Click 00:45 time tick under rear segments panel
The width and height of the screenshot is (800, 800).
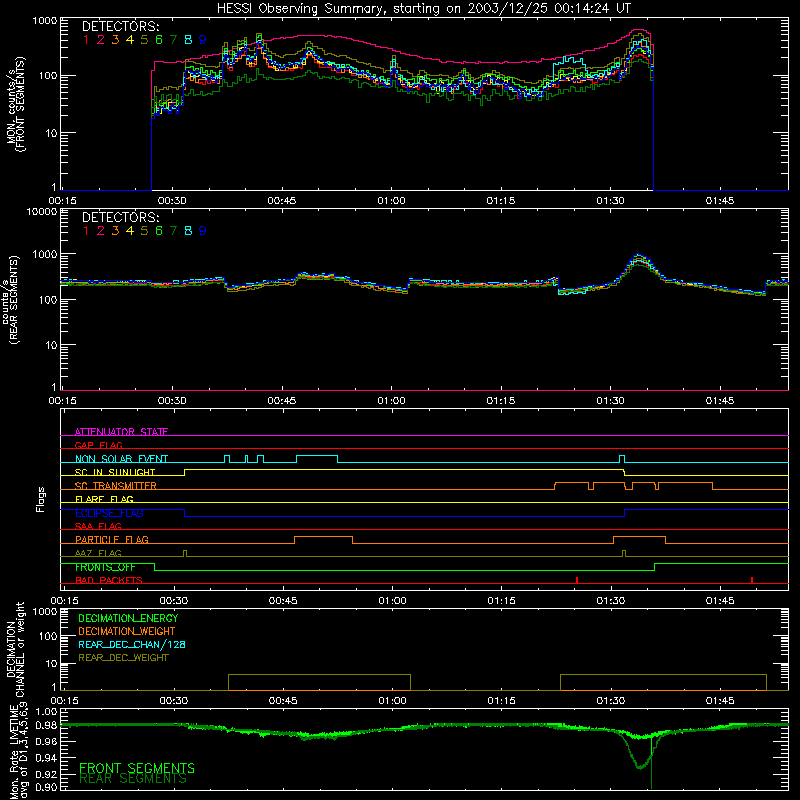pyautogui.click(x=282, y=401)
